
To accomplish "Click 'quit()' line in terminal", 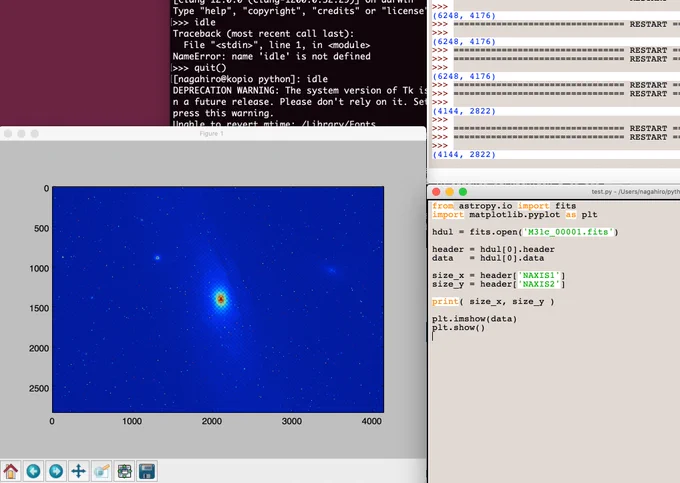I will tap(199, 68).
